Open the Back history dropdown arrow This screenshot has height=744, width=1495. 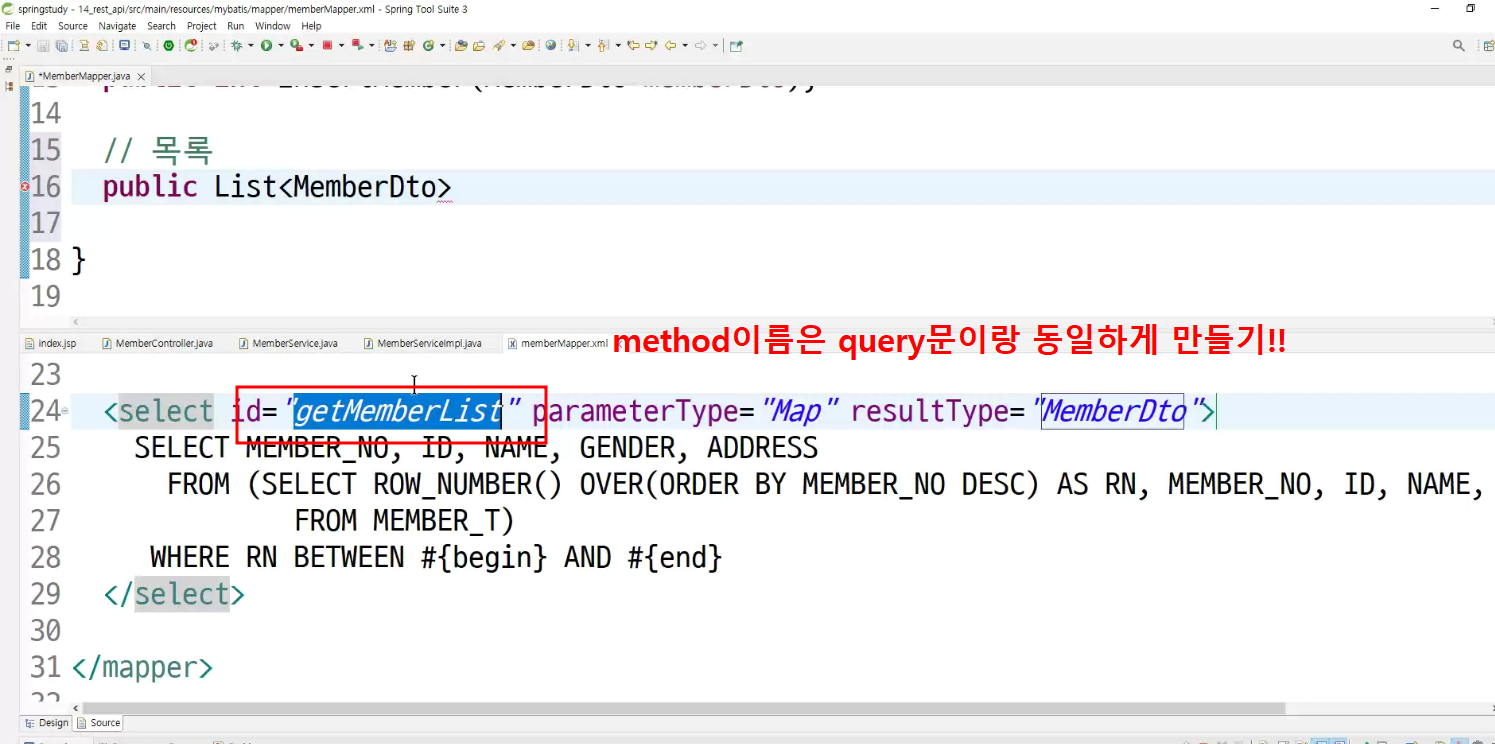click(685, 45)
